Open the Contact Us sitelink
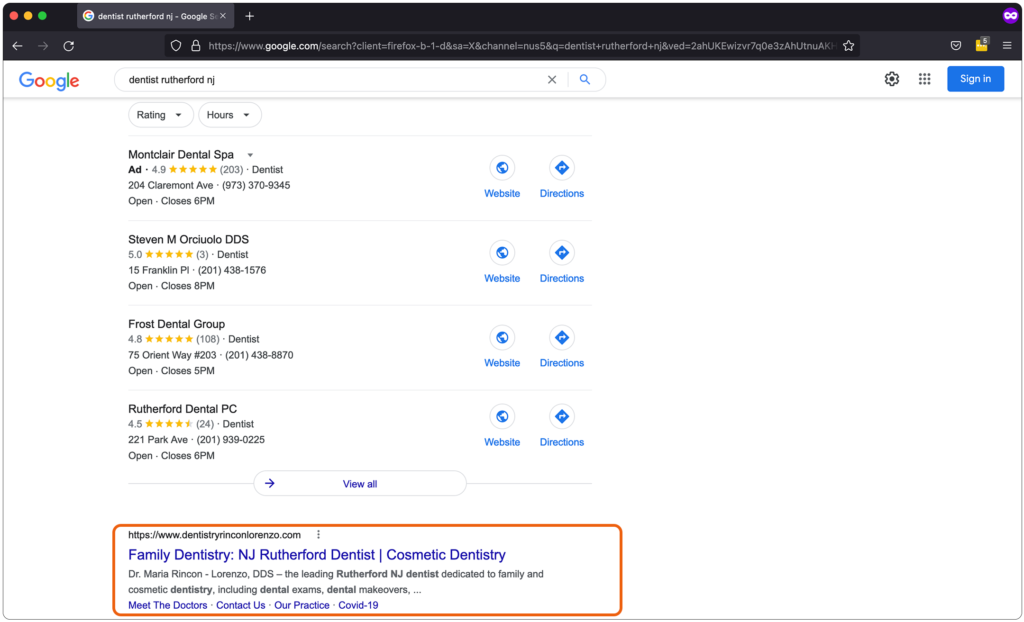 coord(240,605)
